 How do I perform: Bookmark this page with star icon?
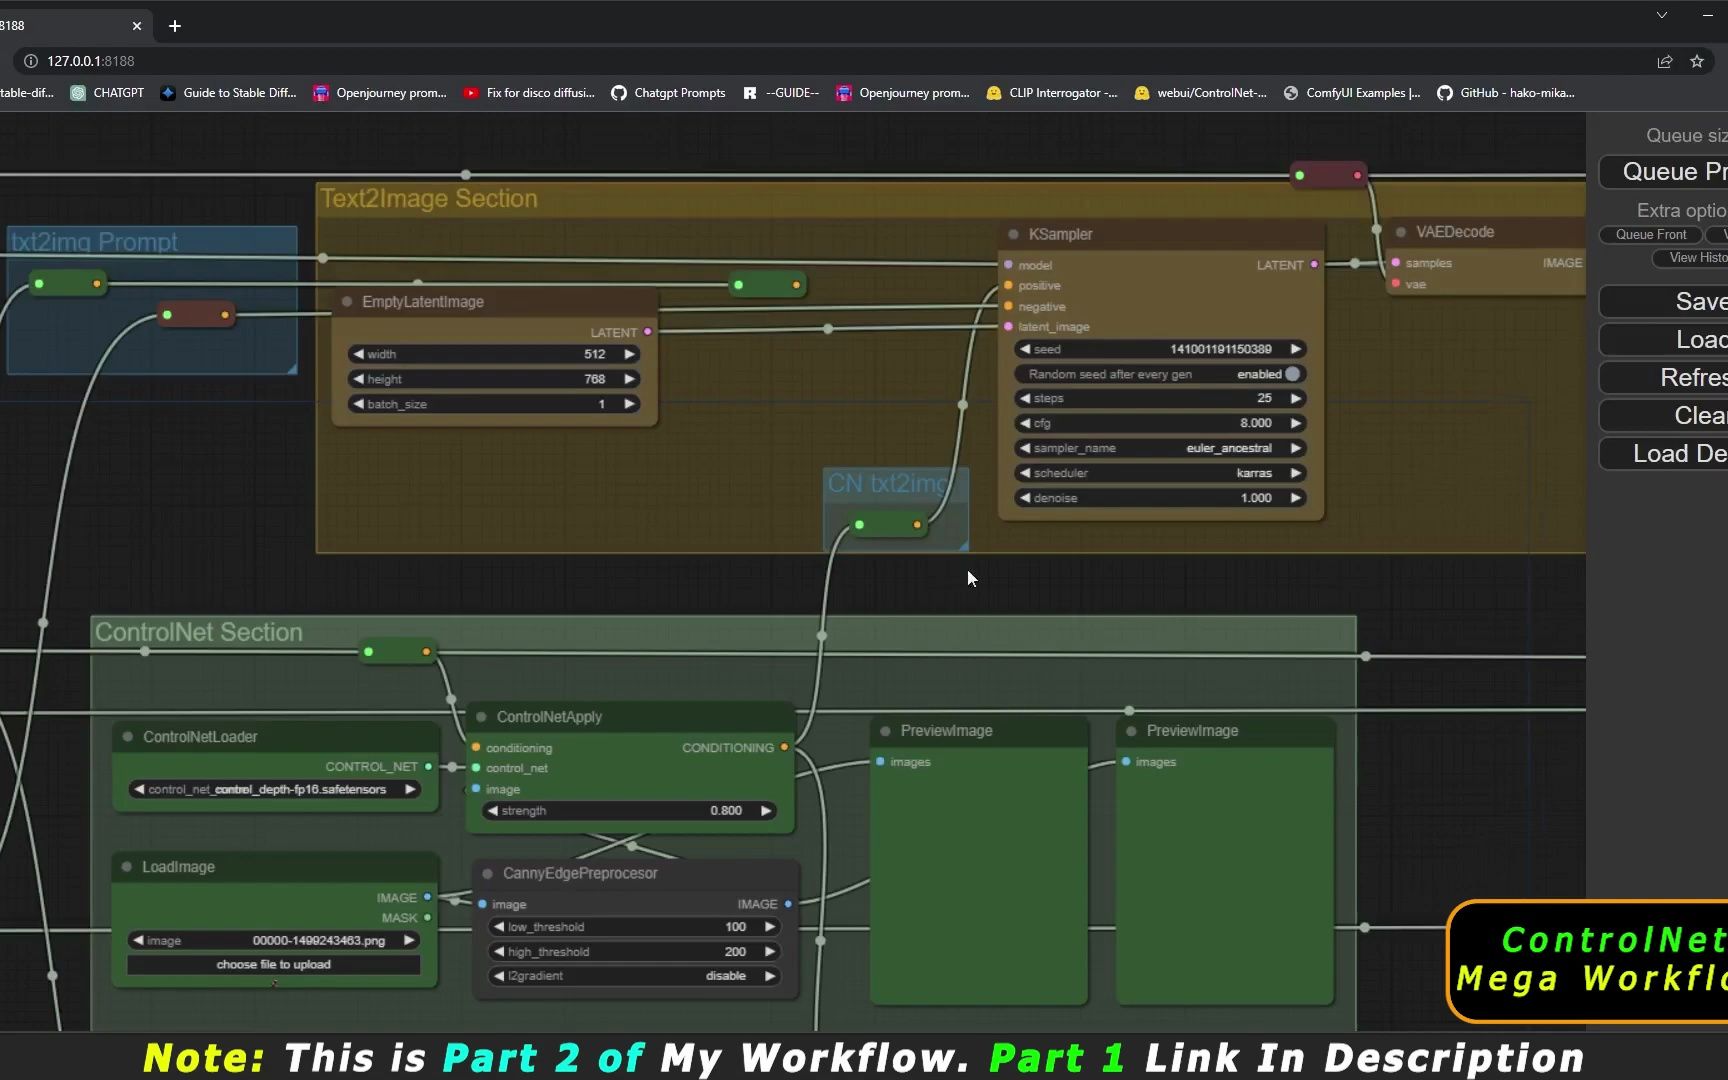coord(1697,61)
